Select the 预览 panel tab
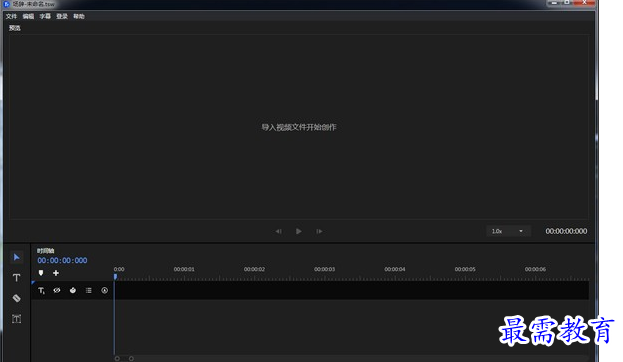The width and height of the screenshot is (623, 362). [15, 28]
